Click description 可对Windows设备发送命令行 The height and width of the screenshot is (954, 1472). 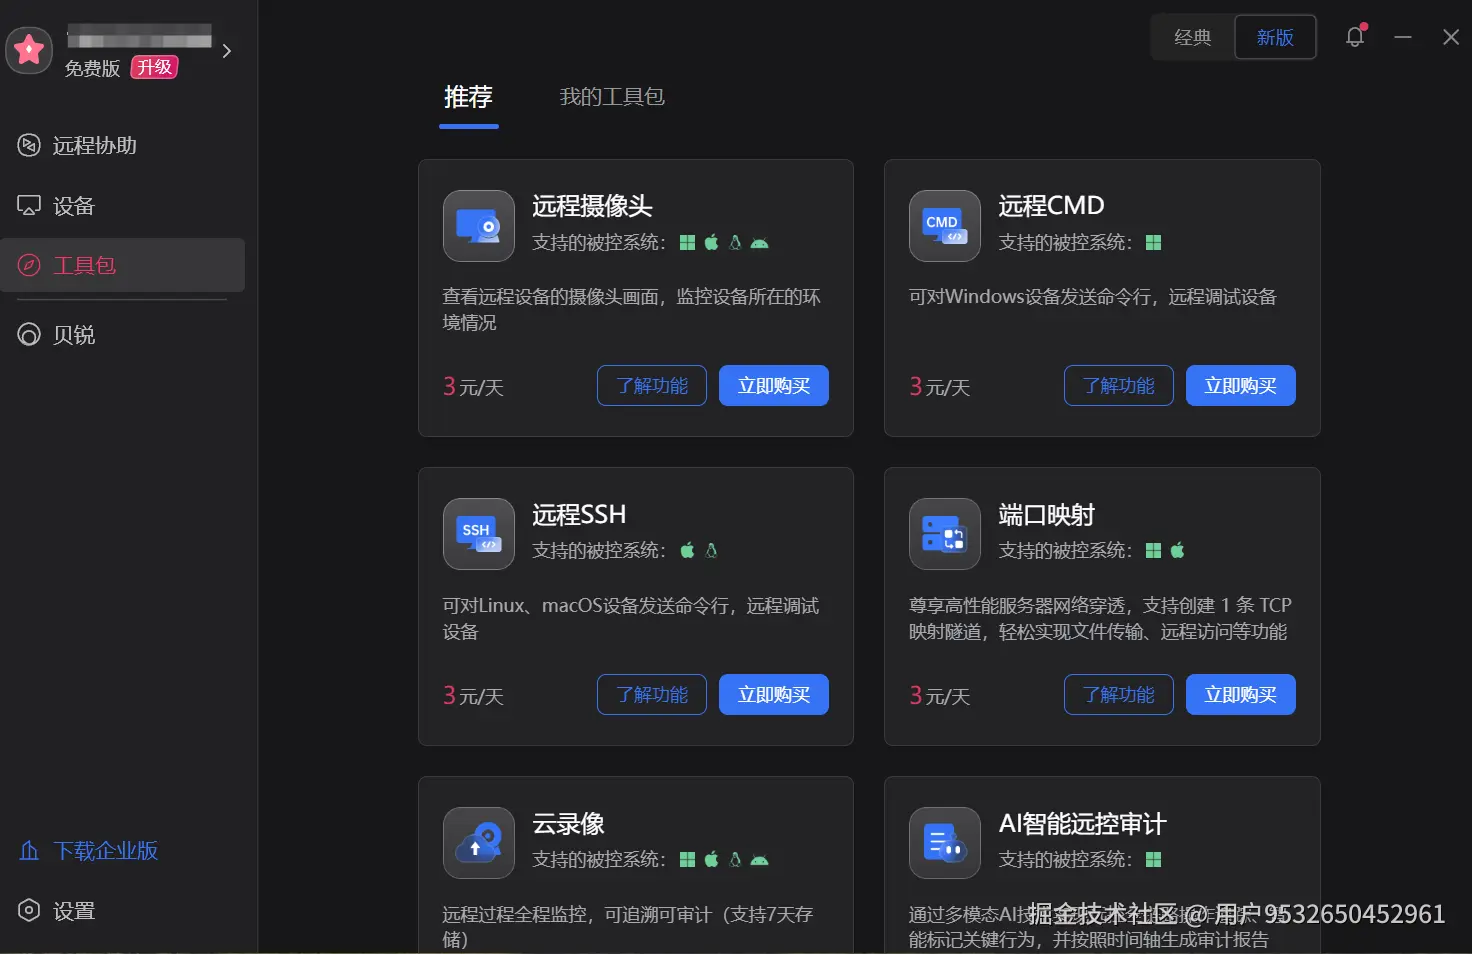click(x=1093, y=297)
